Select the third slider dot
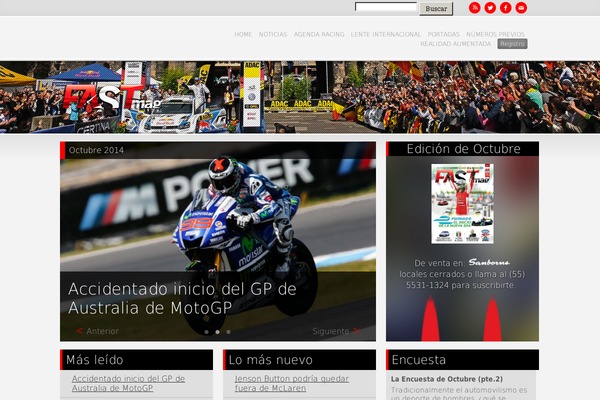Image resolution: width=600 pixels, height=400 pixels. 228,332
